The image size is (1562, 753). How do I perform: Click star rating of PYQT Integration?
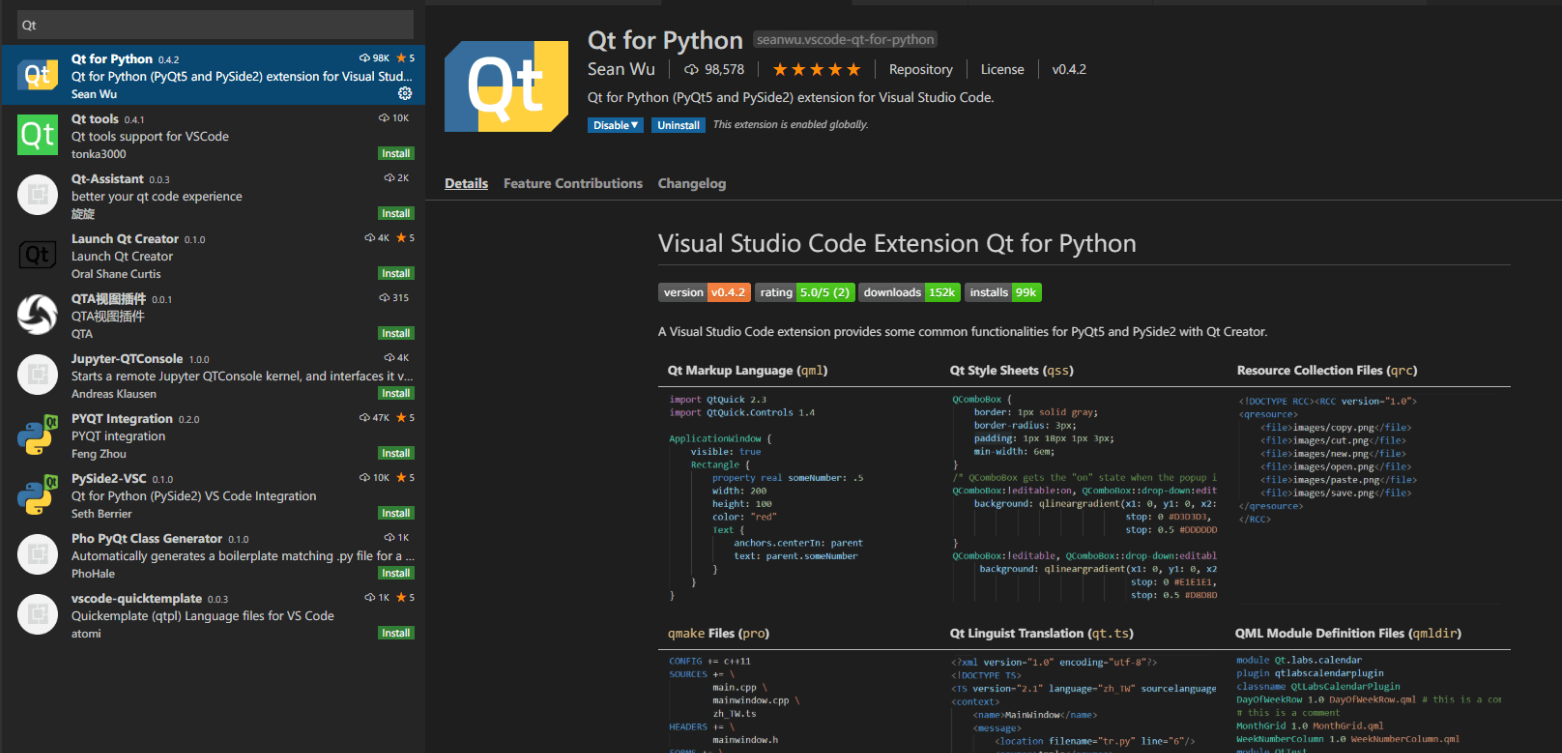[405, 418]
